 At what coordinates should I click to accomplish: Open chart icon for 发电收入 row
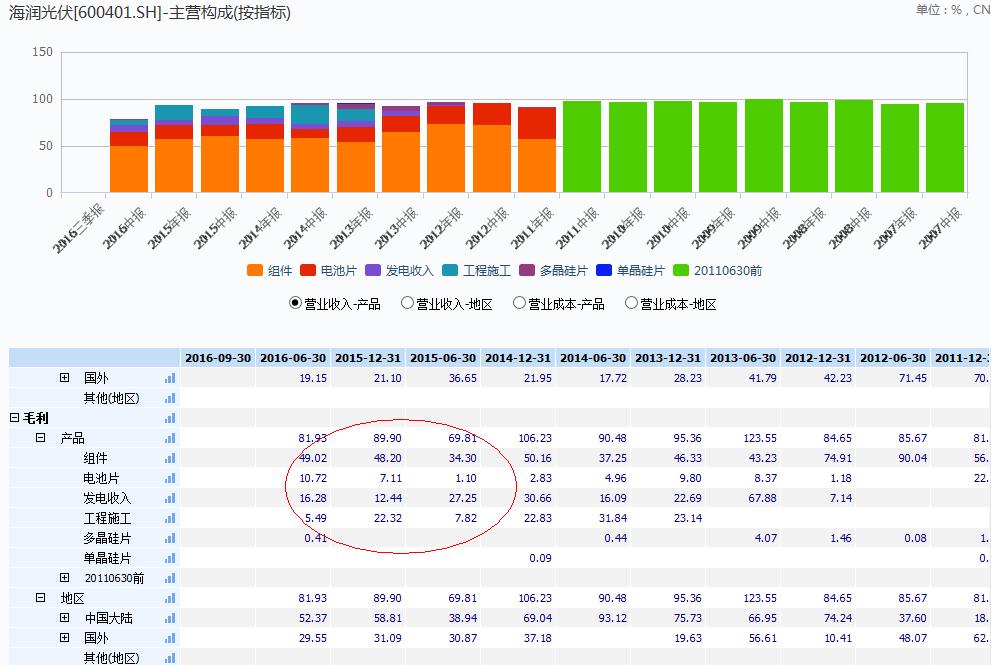170,498
